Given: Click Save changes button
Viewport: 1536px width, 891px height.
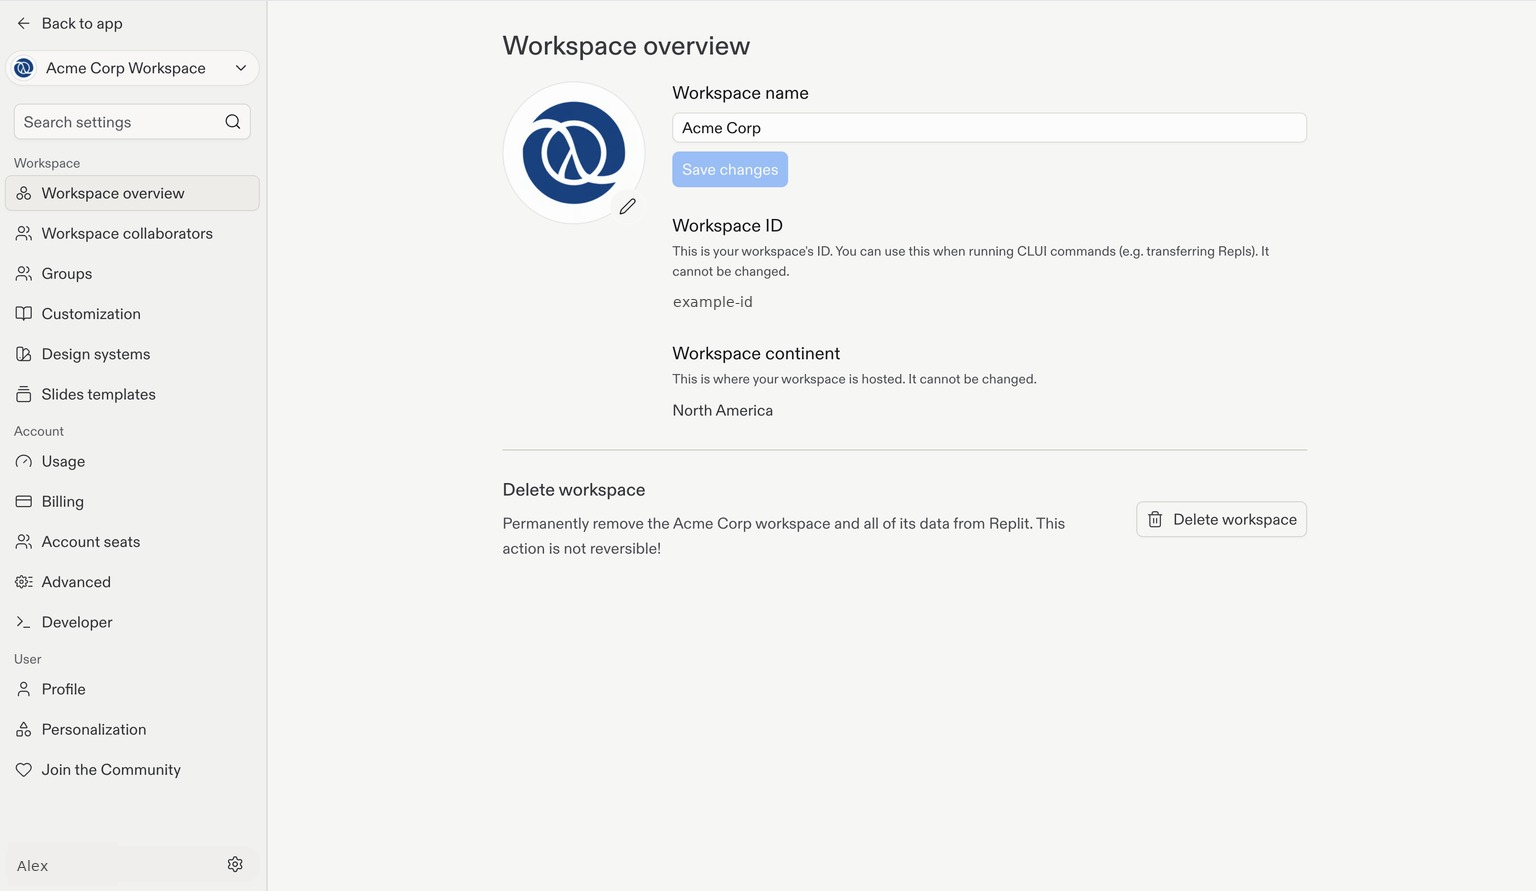Looking at the screenshot, I should click(730, 169).
